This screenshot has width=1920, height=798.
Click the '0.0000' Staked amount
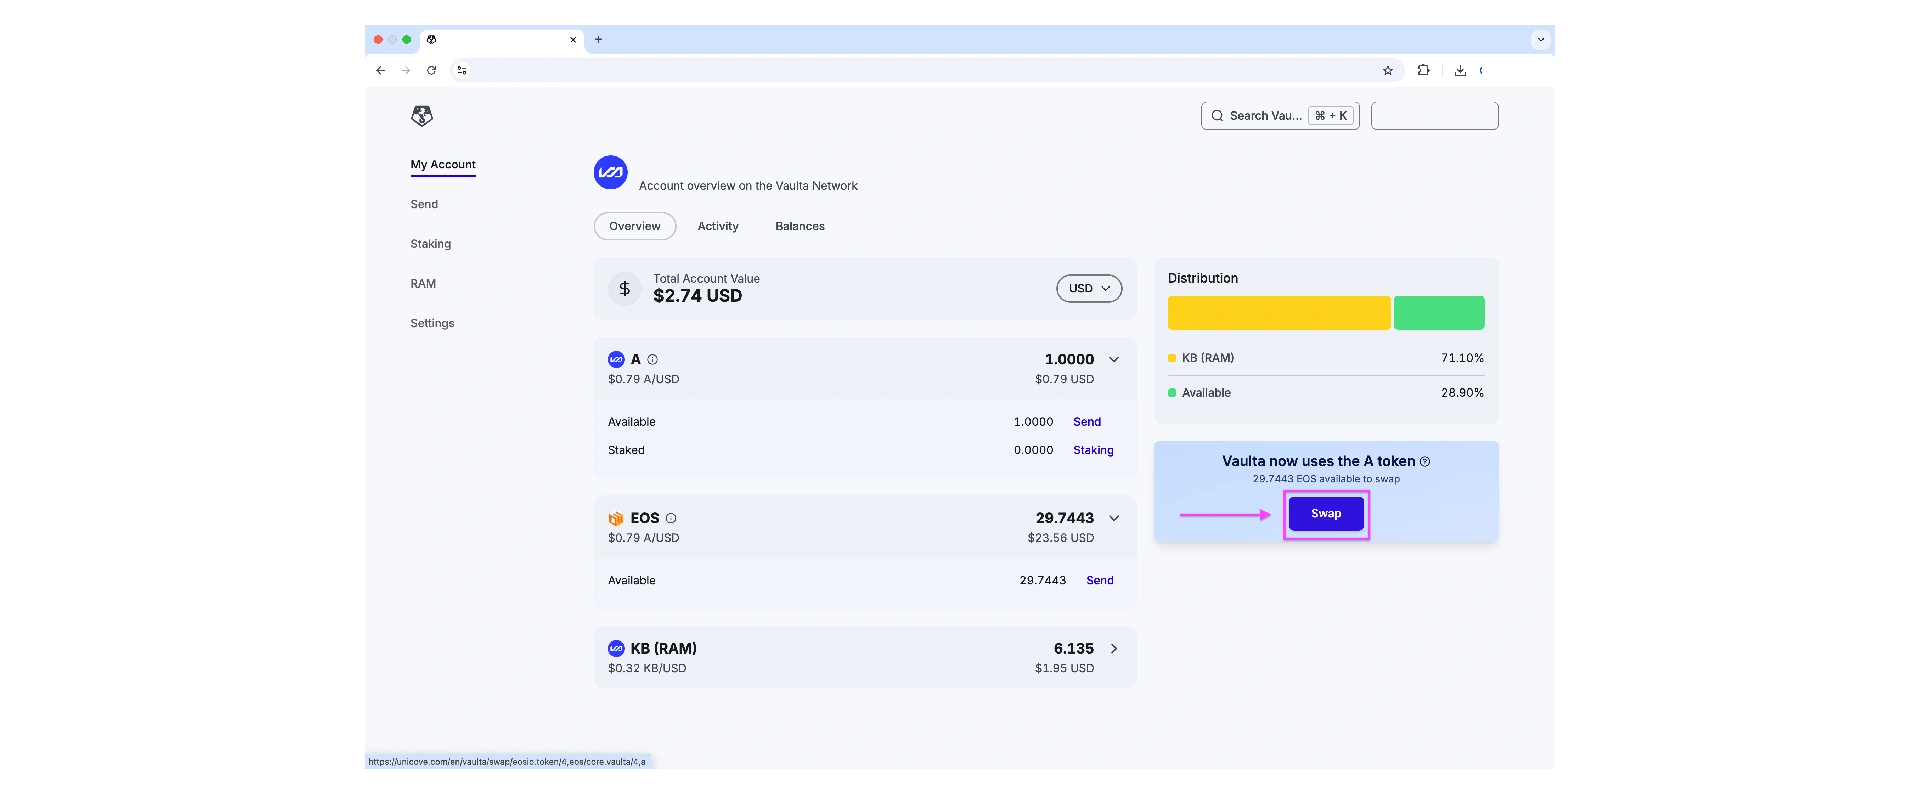point(1034,450)
